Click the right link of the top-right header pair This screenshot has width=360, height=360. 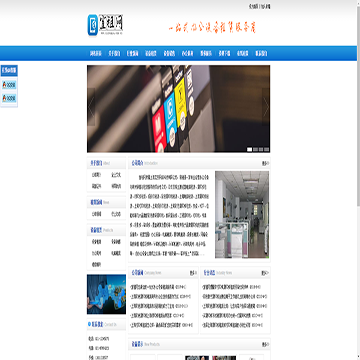[x=266, y=6]
